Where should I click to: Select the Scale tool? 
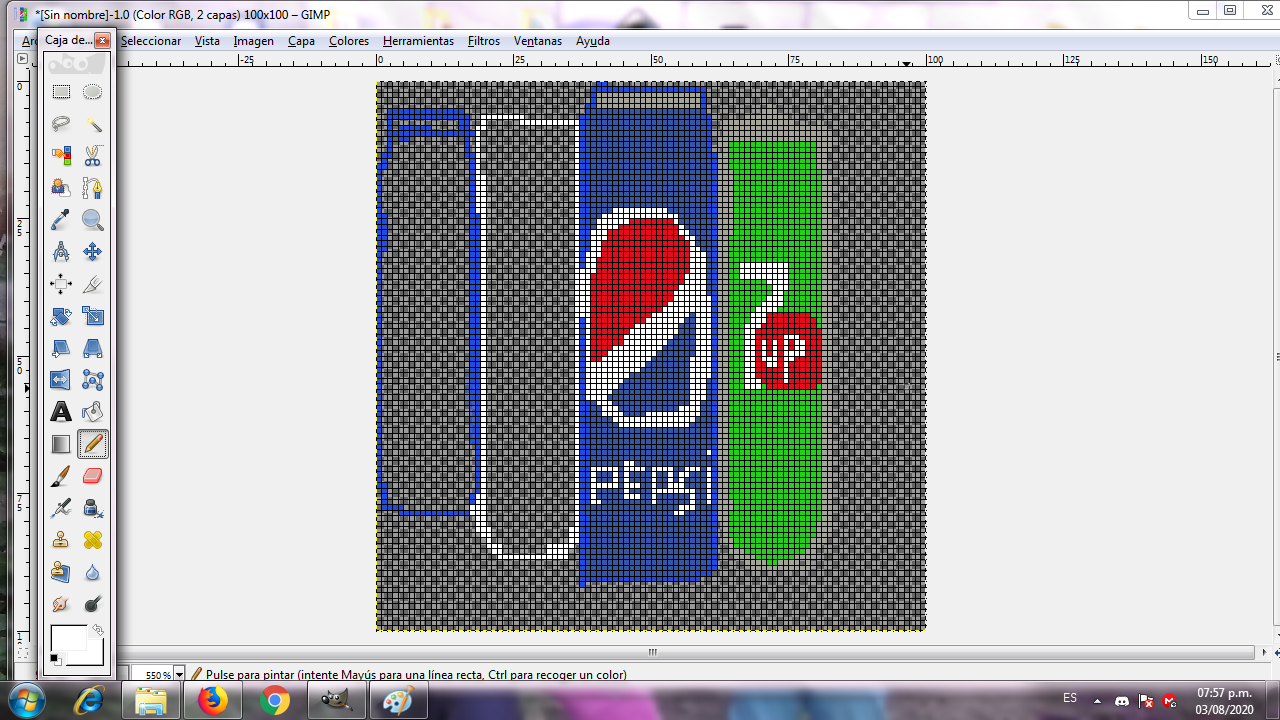pos(93,316)
